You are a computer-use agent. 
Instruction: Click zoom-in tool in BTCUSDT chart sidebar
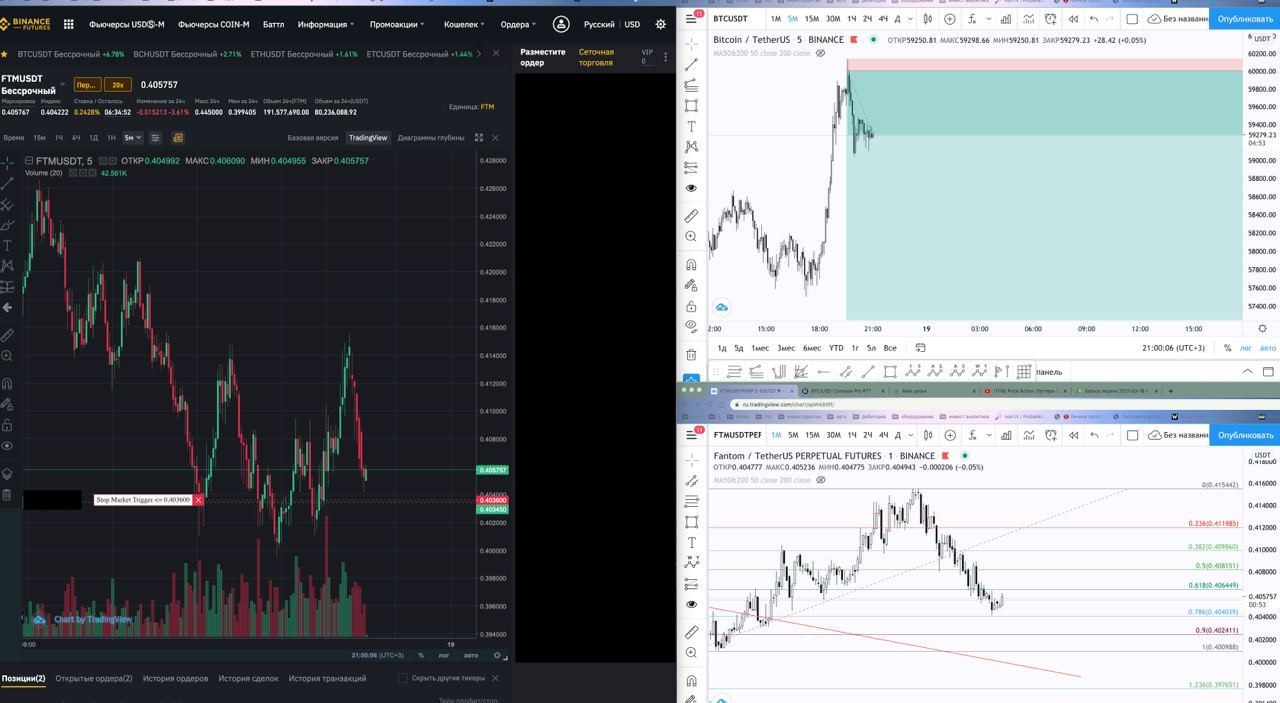click(x=691, y=237)
